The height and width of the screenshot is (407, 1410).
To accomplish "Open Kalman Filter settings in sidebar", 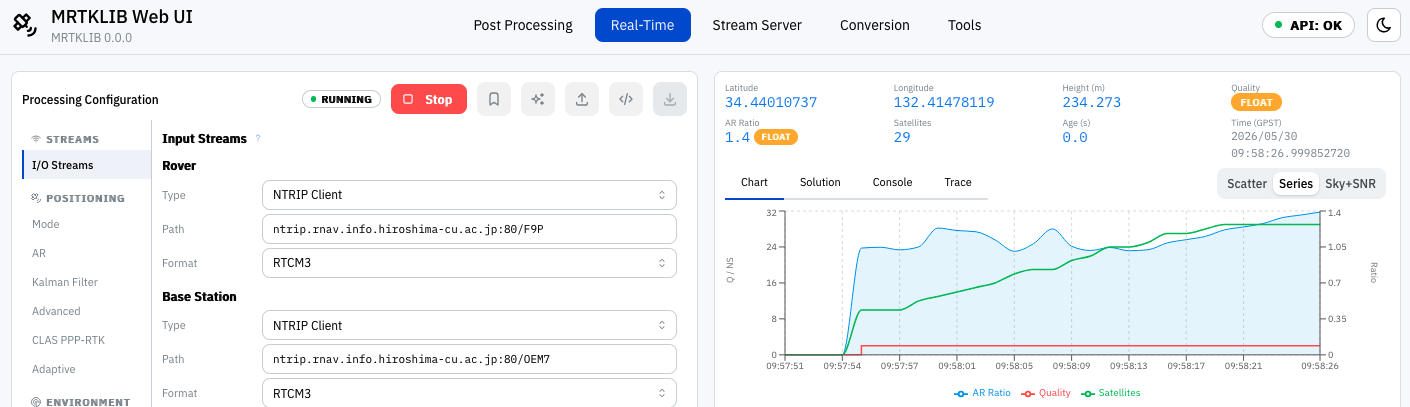I will click(x=87, y=282).
